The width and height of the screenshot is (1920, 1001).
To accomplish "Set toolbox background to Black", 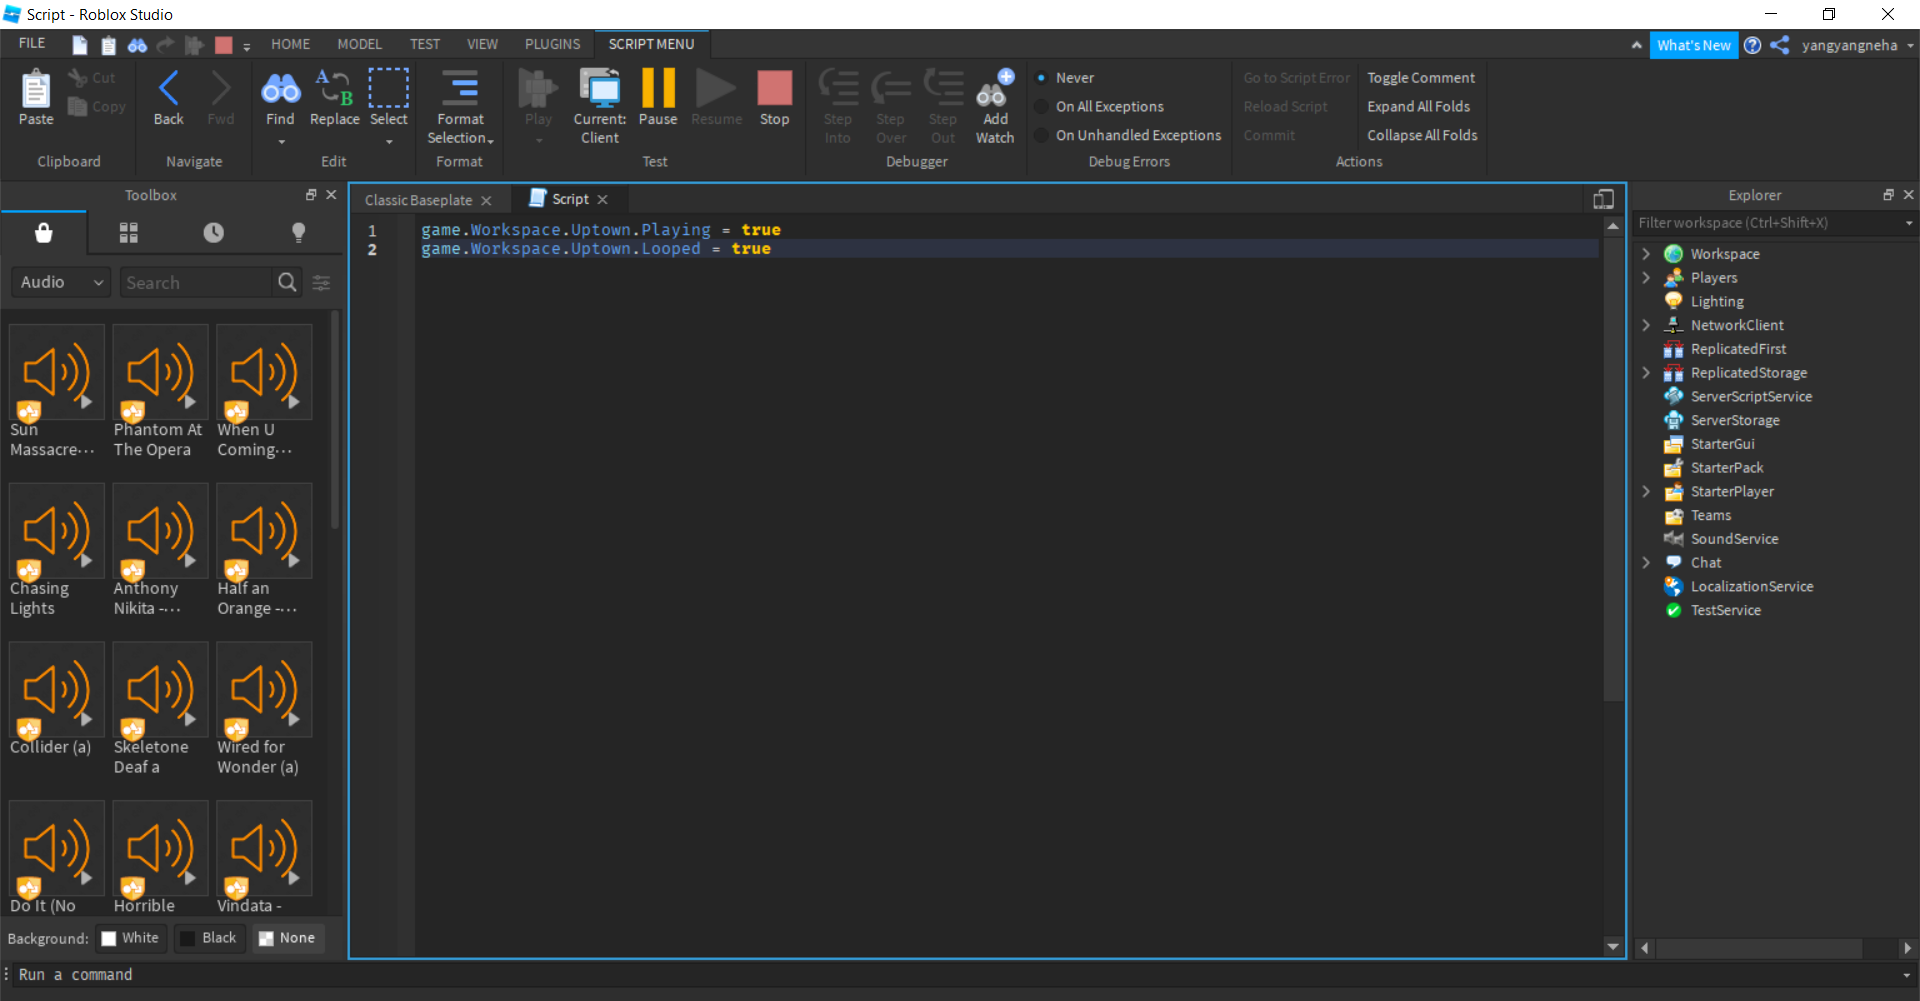I will [209, 938].
